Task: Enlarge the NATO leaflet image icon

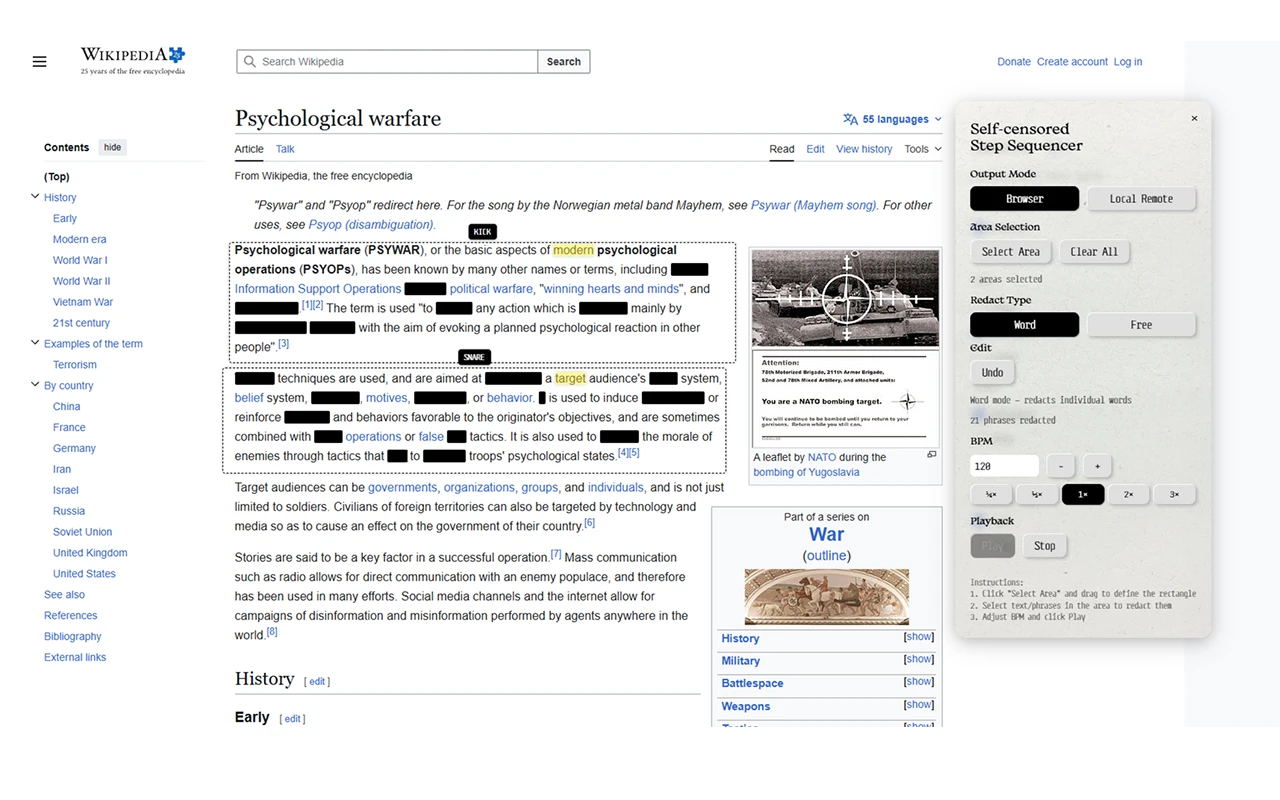Action: pyautogui.click(x=931, y=454)
